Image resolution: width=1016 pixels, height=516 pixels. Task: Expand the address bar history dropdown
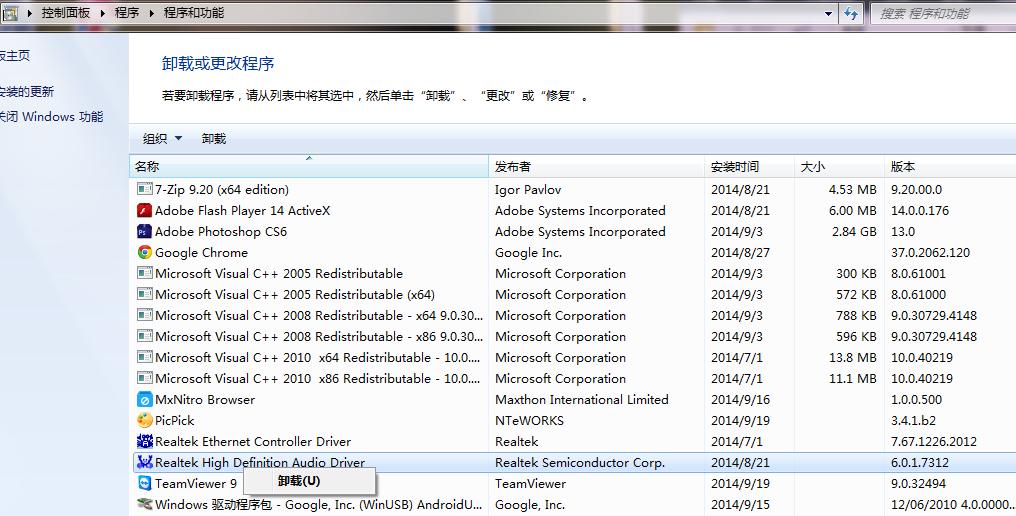tap(828, 13)
